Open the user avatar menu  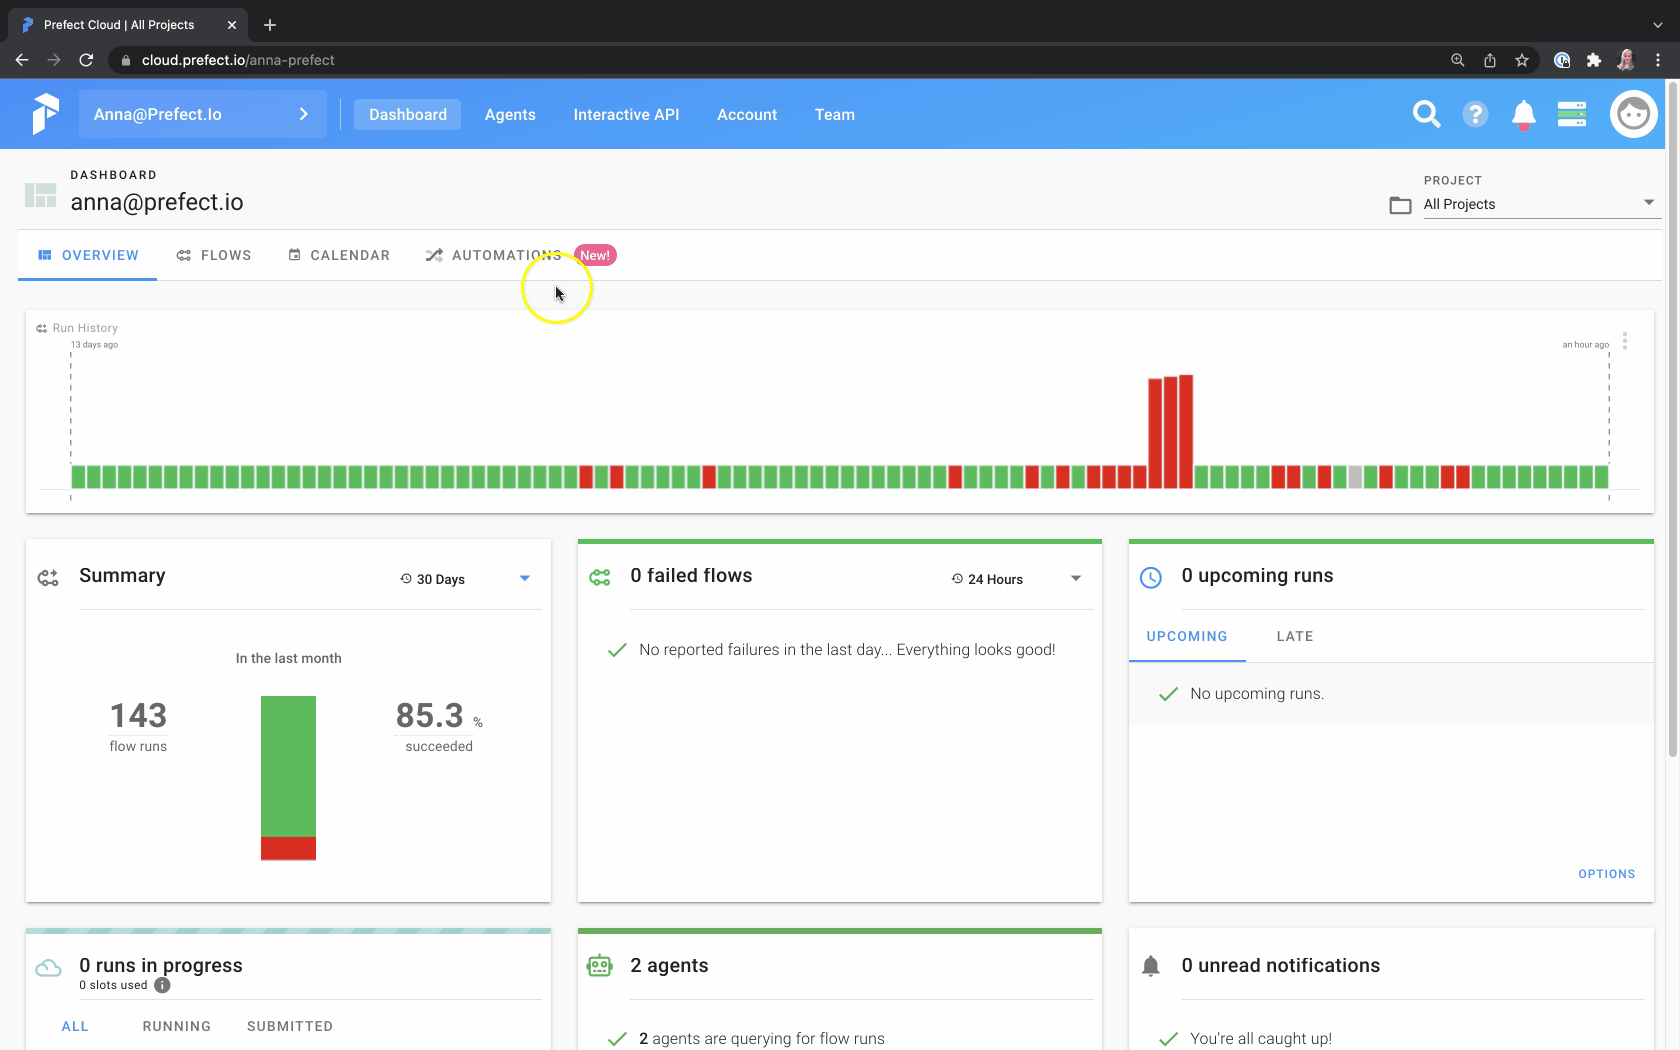[1634, 114]
